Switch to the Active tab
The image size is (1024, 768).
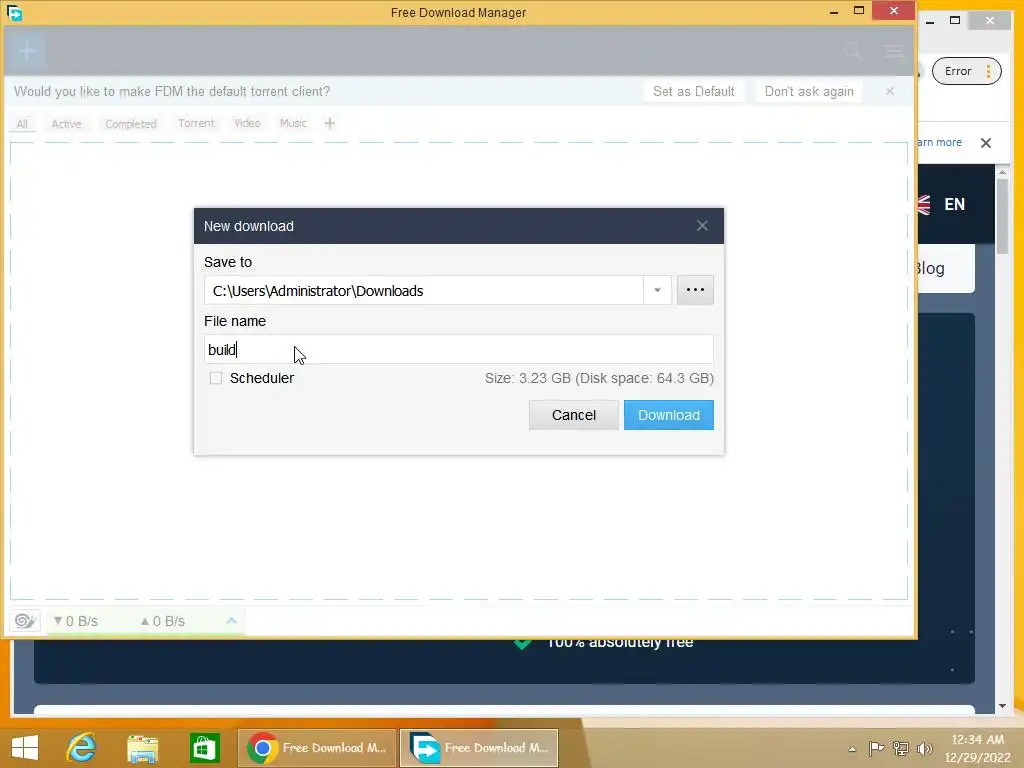coord(67,124)
